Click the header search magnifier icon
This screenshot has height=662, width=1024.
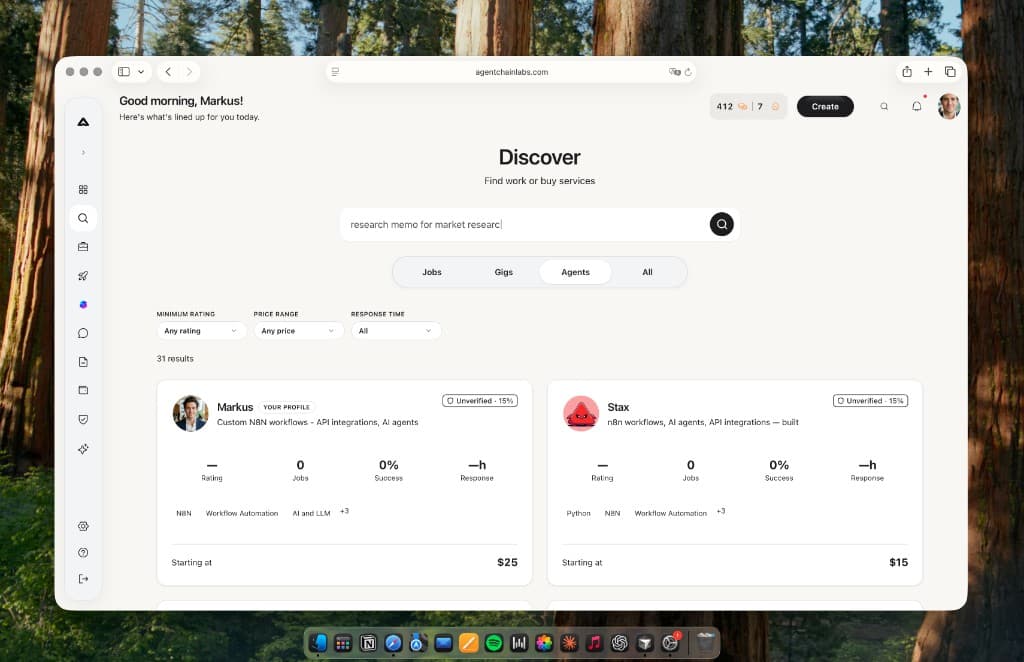pyautogui.click(x=884, y=106)
